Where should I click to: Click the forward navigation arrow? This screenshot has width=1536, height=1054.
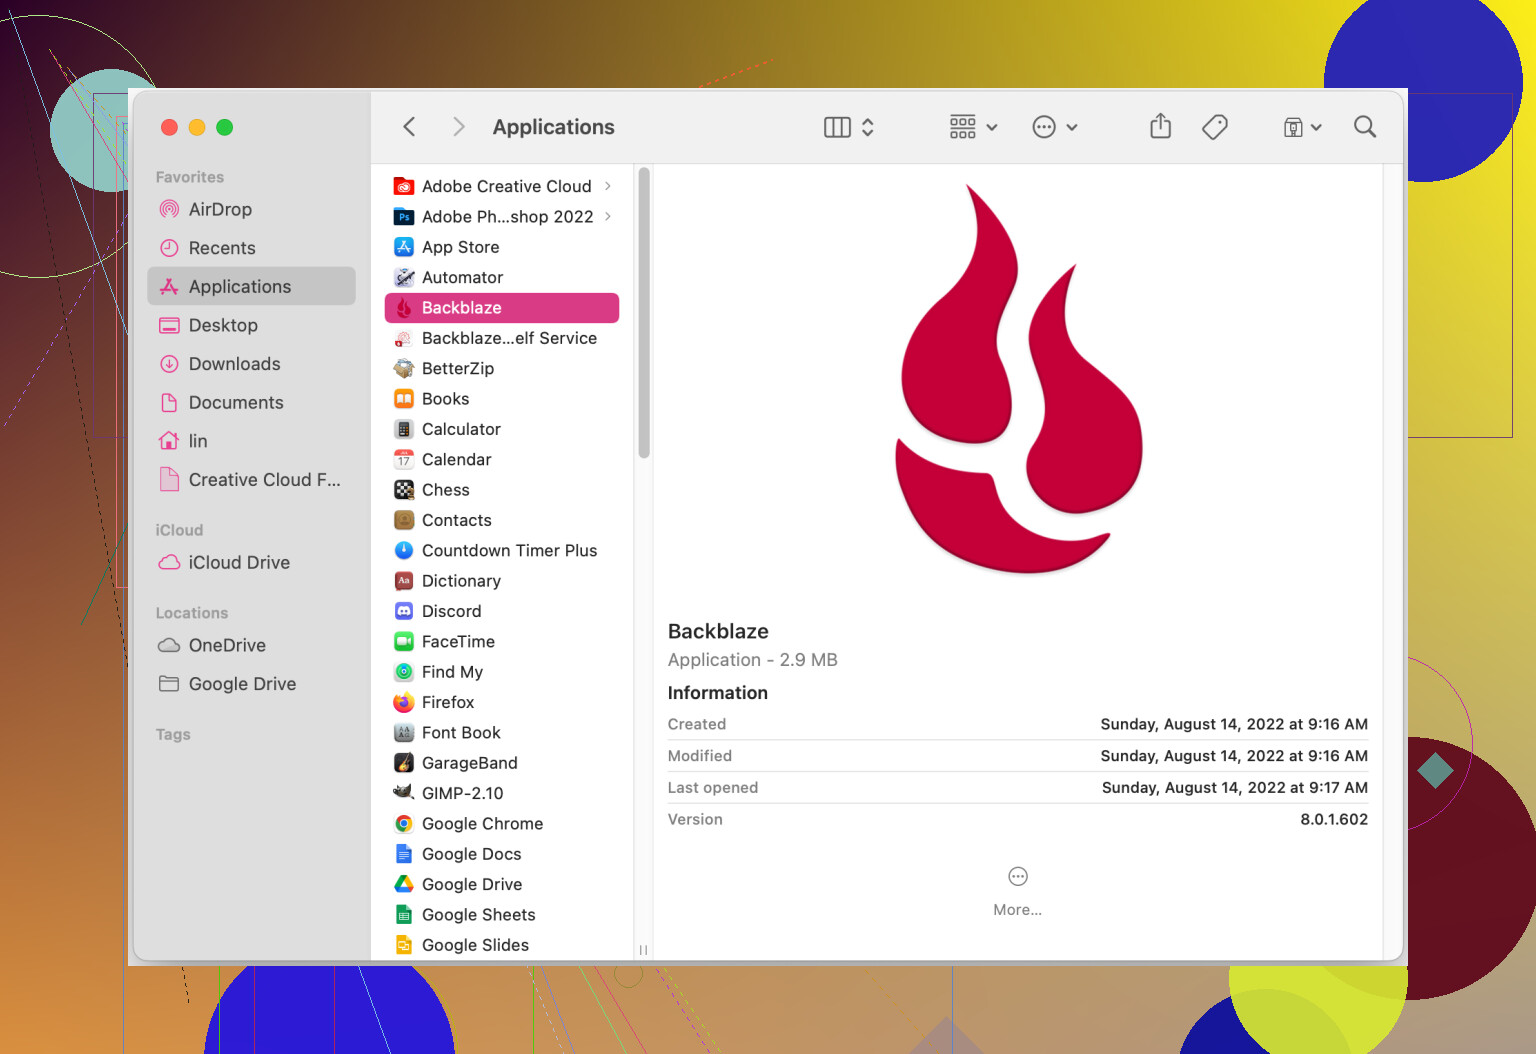[x=458, y=127]
